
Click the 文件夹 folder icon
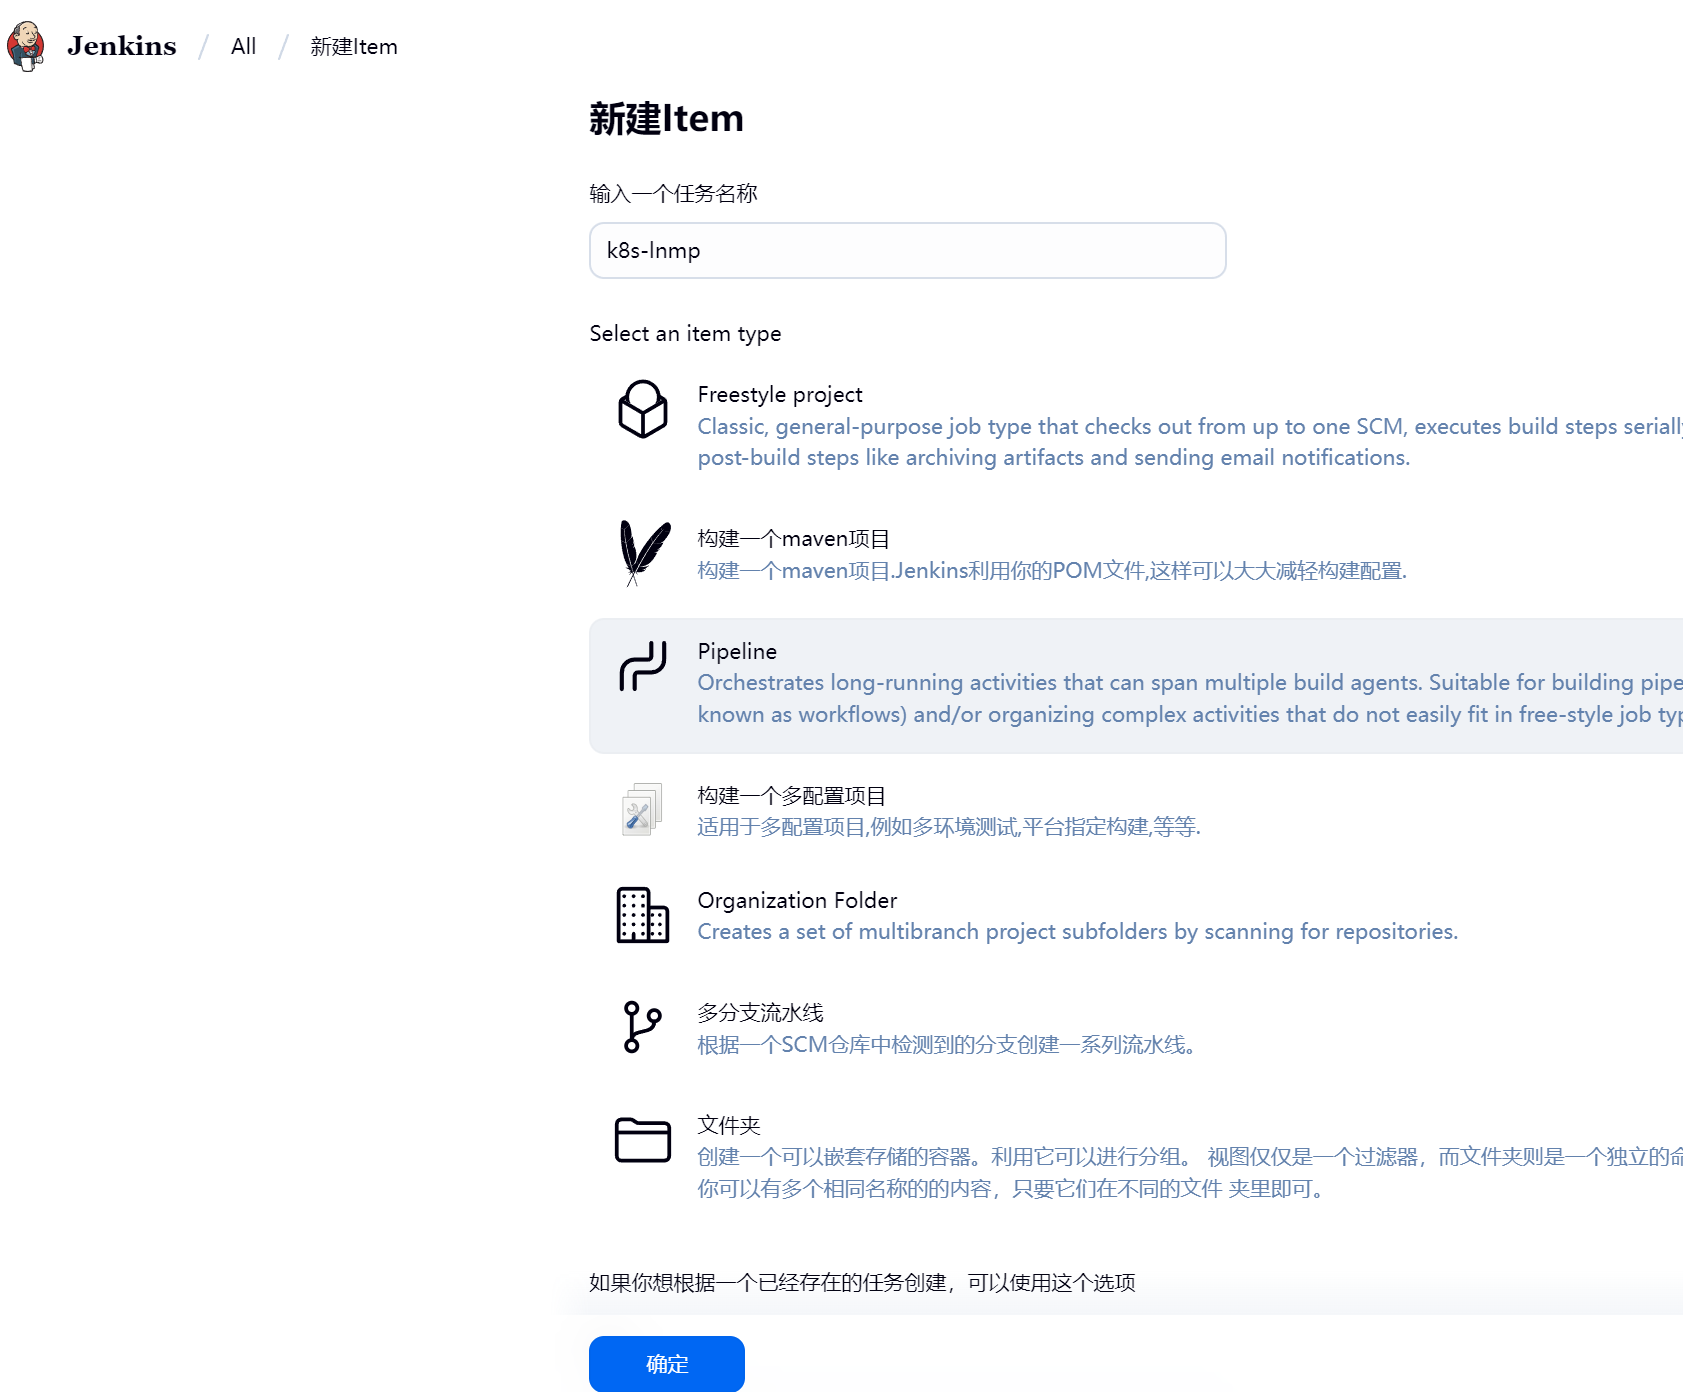click(643, 1140)
